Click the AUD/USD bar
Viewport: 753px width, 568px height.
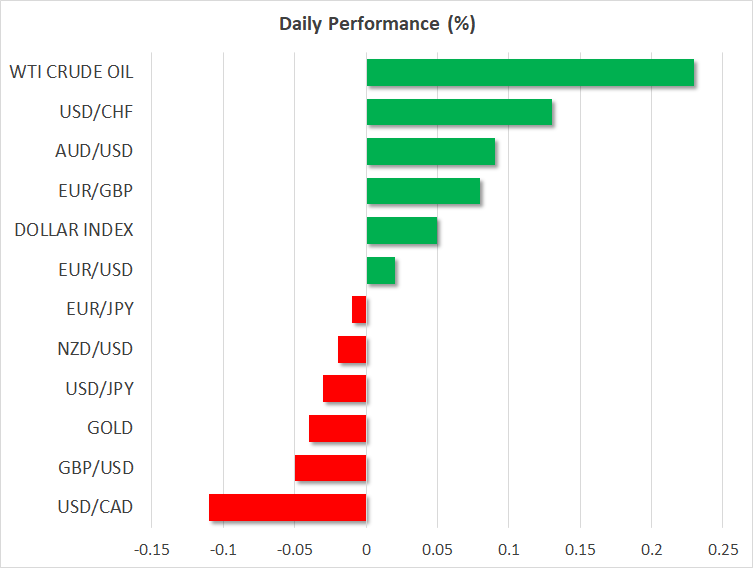click(431, 152)
